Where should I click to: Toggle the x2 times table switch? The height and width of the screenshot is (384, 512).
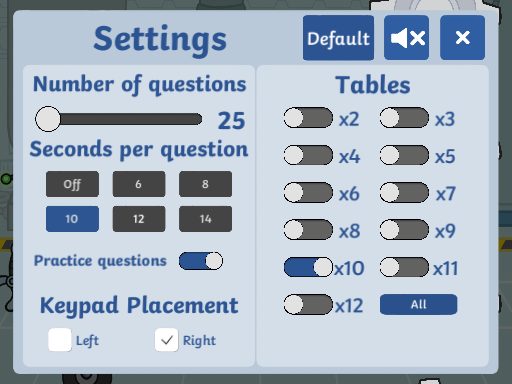coord(308,118)
